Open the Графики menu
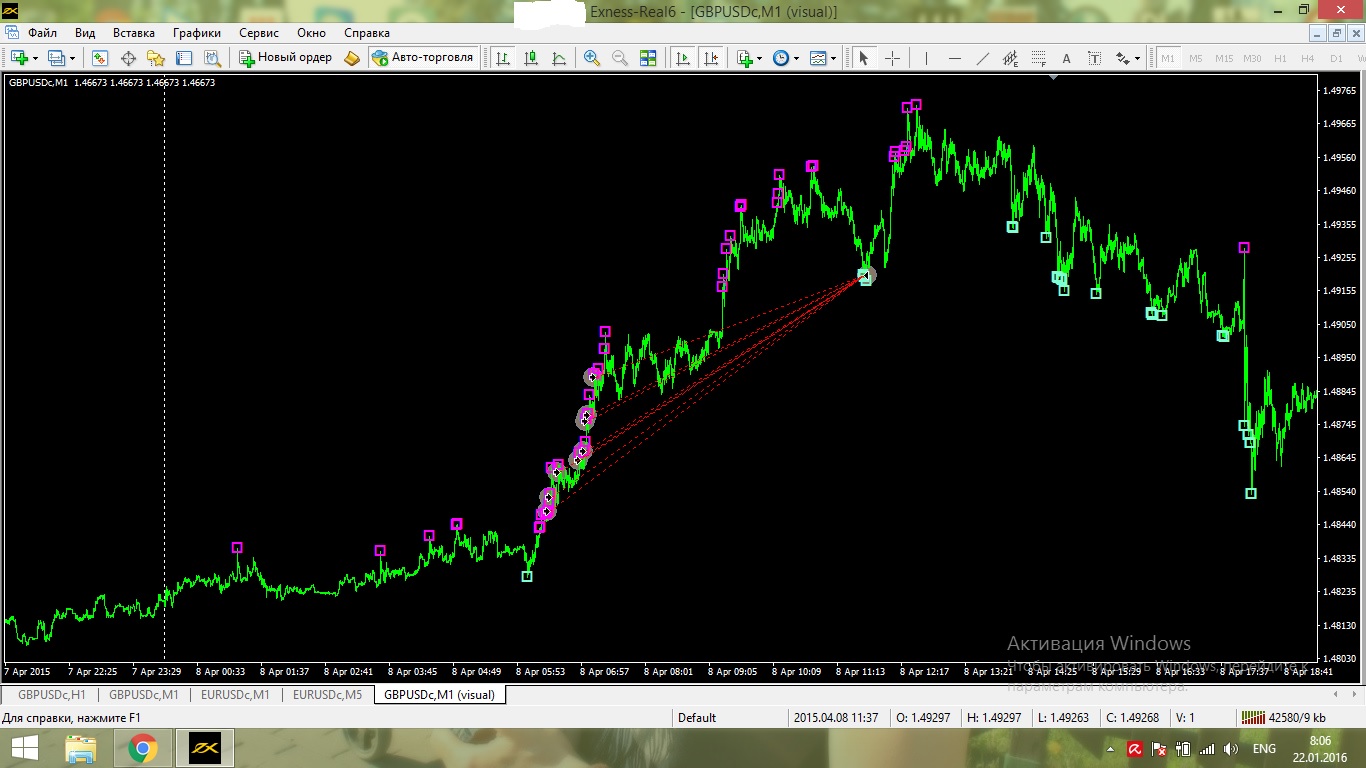The height and width of the screenshot is (768, 1366). pyautogui.click(x=197, y=33)
